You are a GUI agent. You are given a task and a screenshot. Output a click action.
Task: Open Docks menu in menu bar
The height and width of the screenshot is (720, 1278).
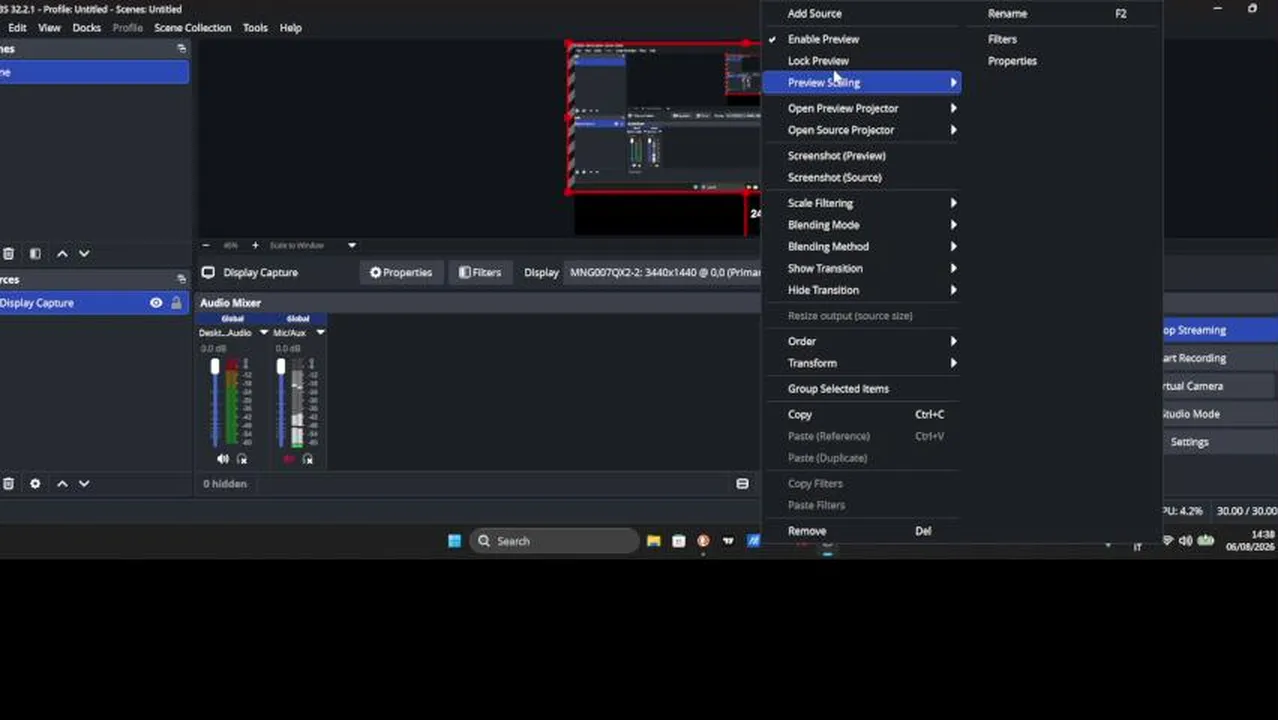click(x=86, y=28)
